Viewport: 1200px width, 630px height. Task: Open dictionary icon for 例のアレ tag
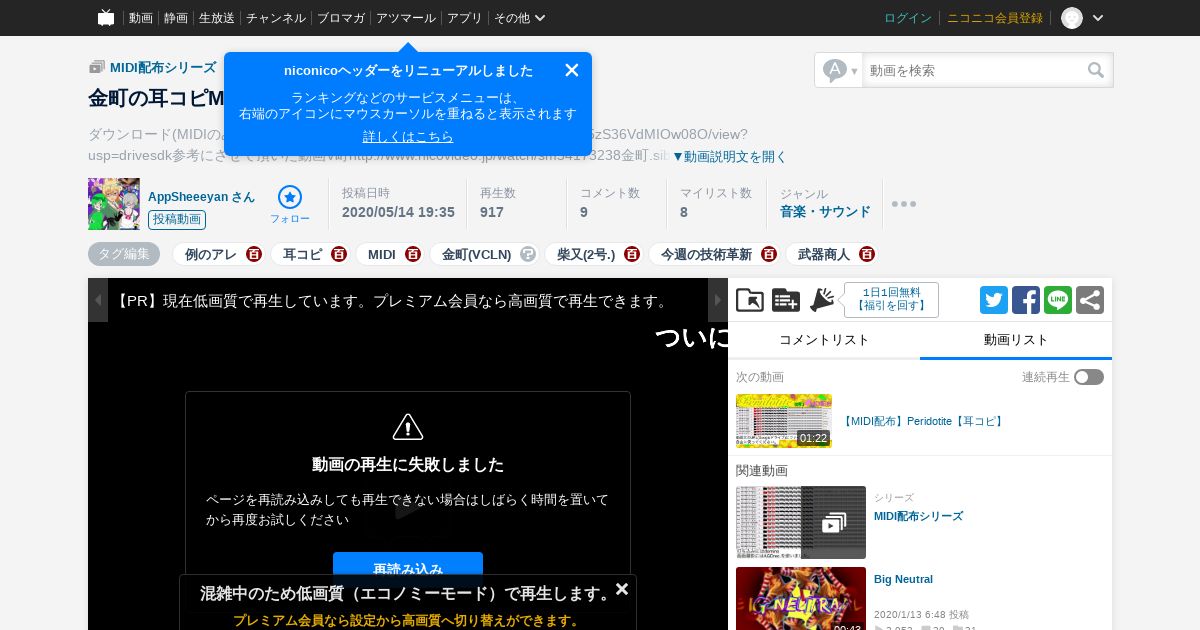(254, 254)
